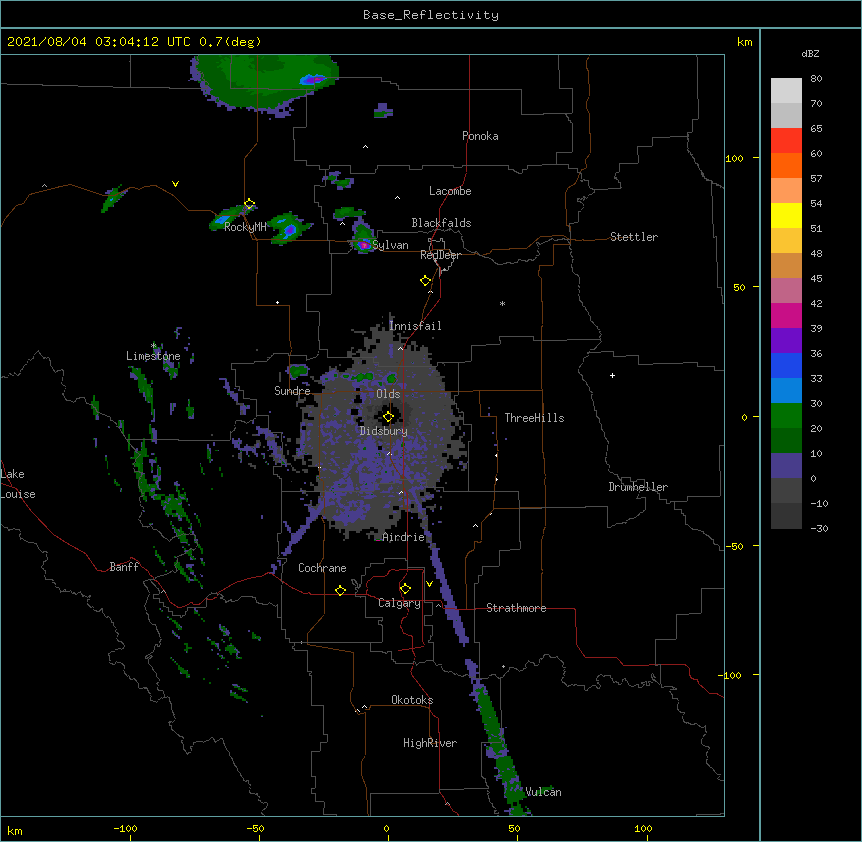Click the Banff town label
The image size is (862, 842).
124,567
